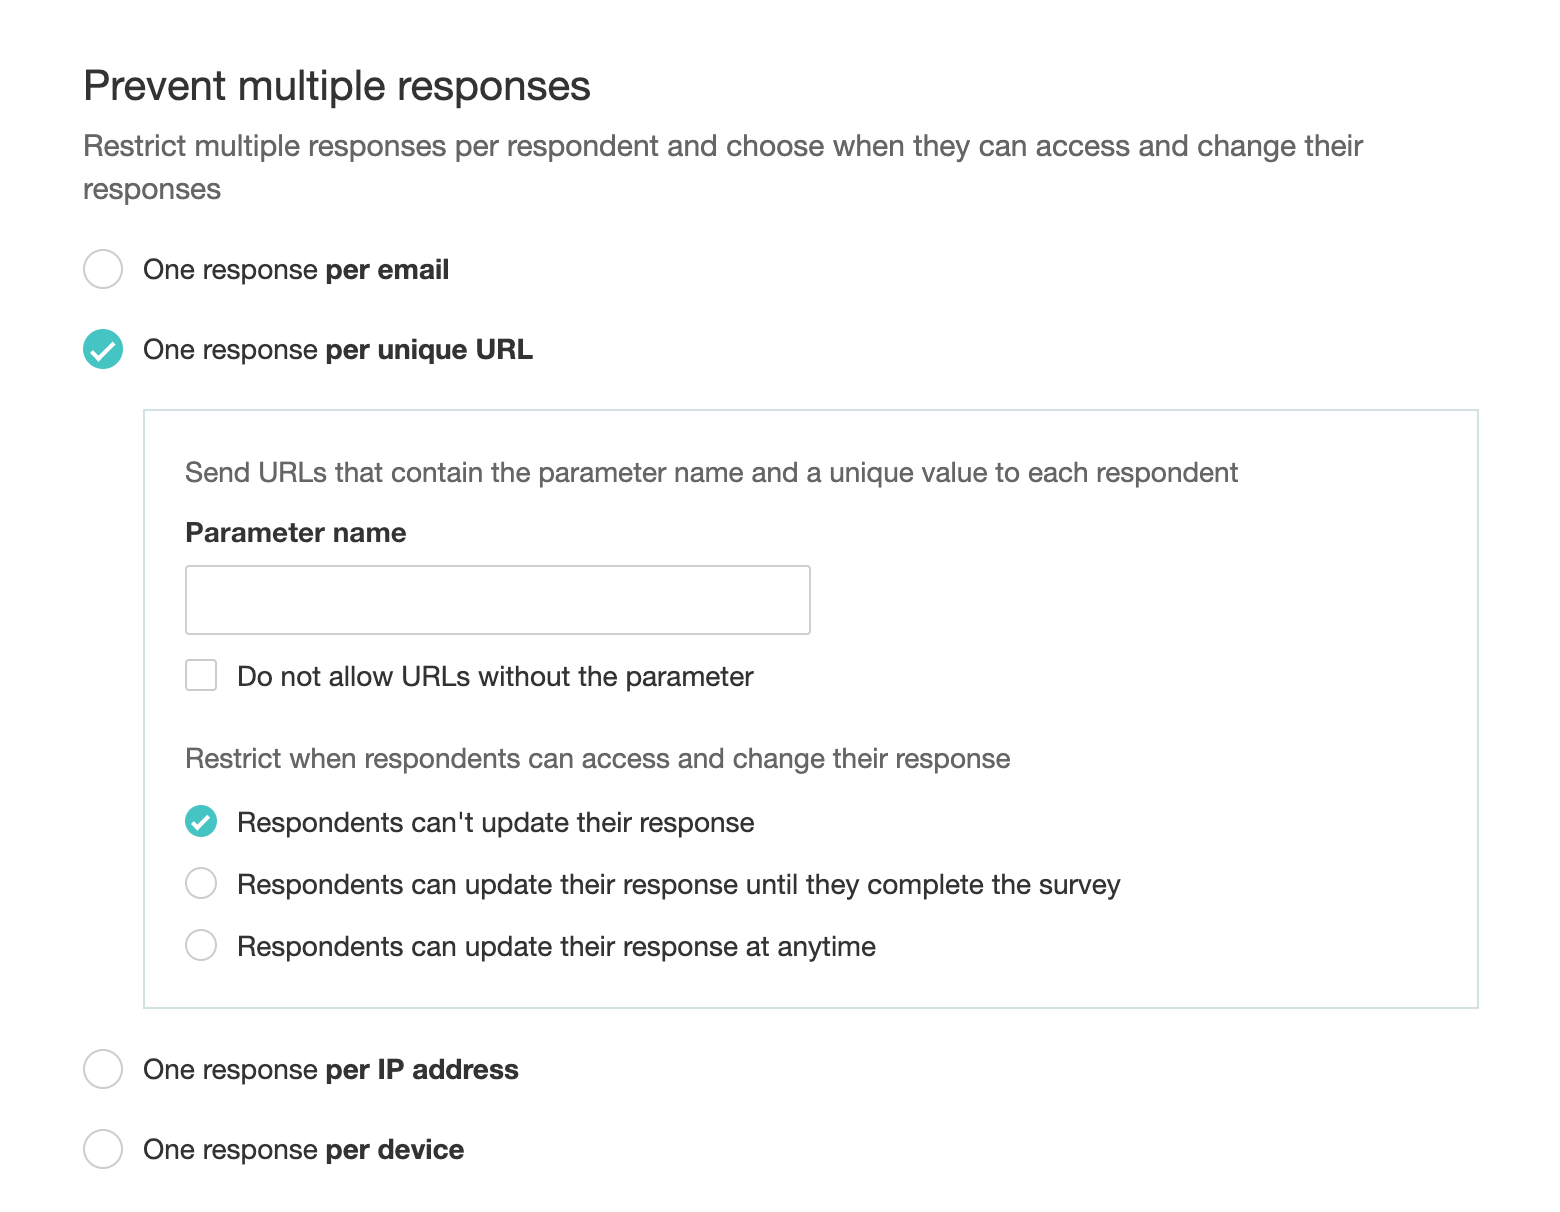Click the 'One response per IP address' label
Screen dimensions: 1560x1212
click(331, 1070)
